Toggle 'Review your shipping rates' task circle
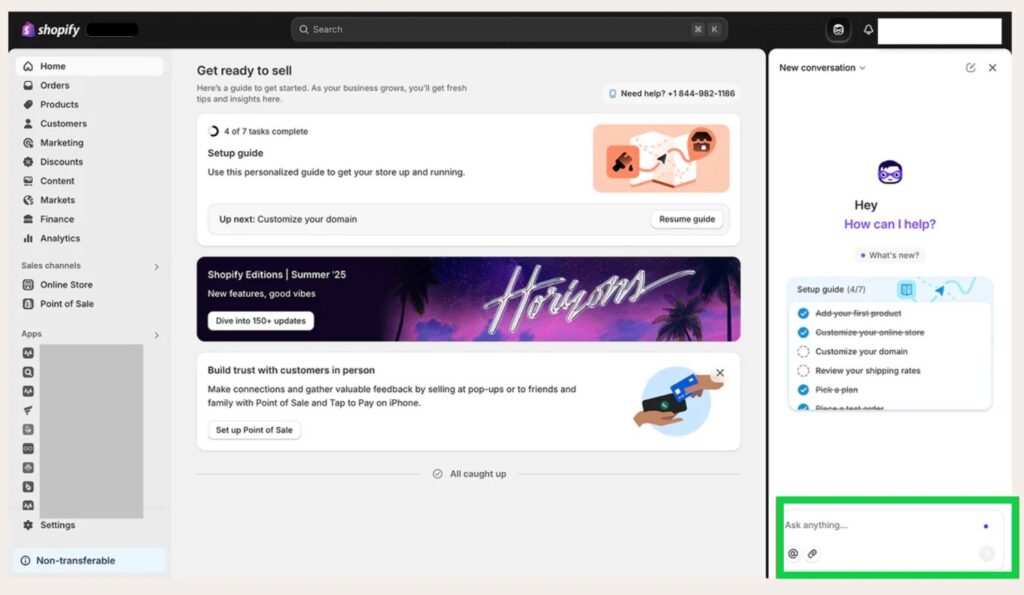 click(x=803, y=371)
